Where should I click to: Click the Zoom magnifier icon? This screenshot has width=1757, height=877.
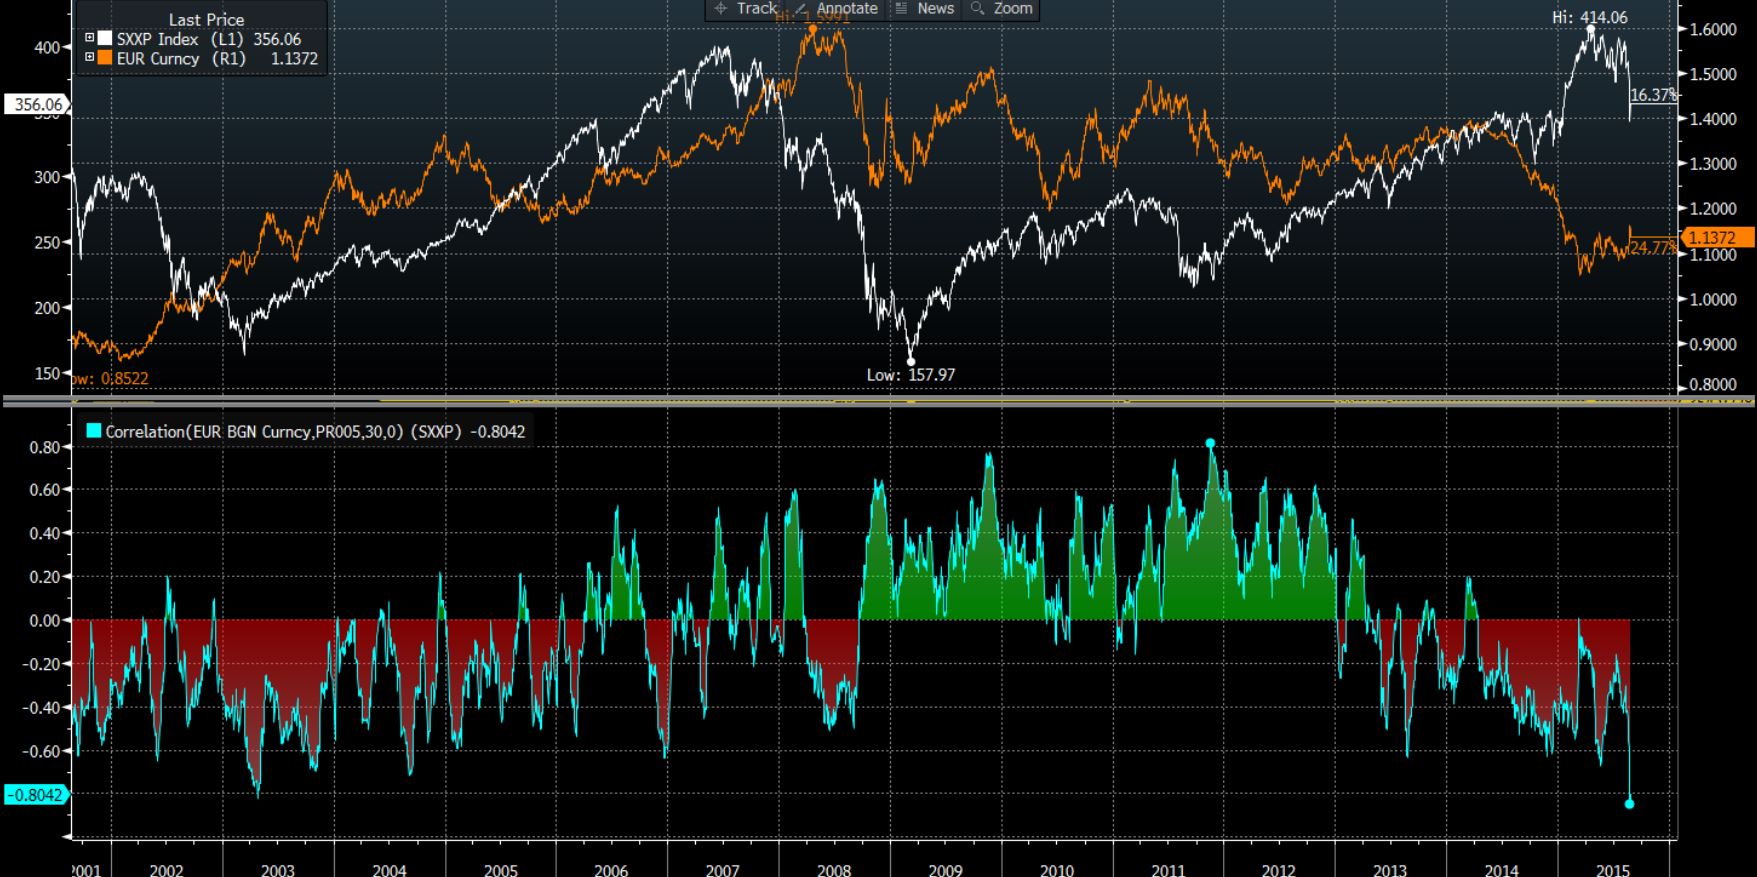coord(977,8)
